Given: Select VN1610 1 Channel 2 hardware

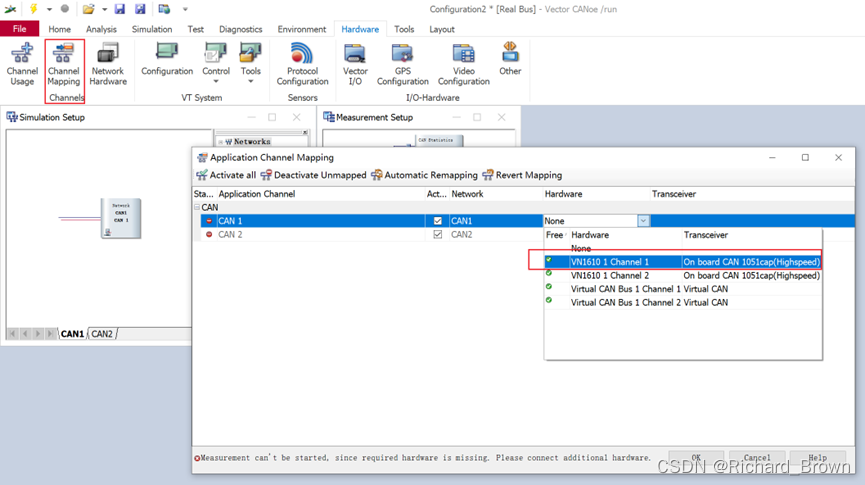Looking at the screenshot, I should (683, 275).
